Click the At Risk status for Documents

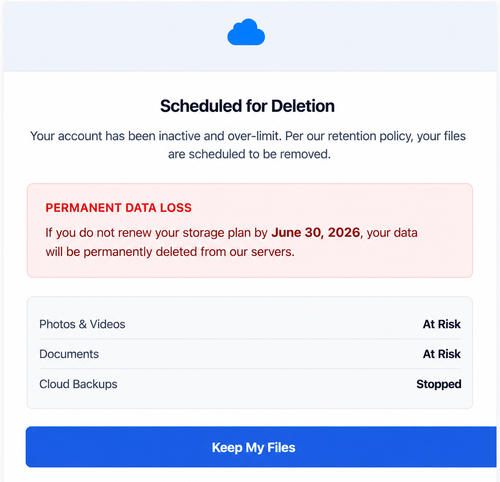442,354
